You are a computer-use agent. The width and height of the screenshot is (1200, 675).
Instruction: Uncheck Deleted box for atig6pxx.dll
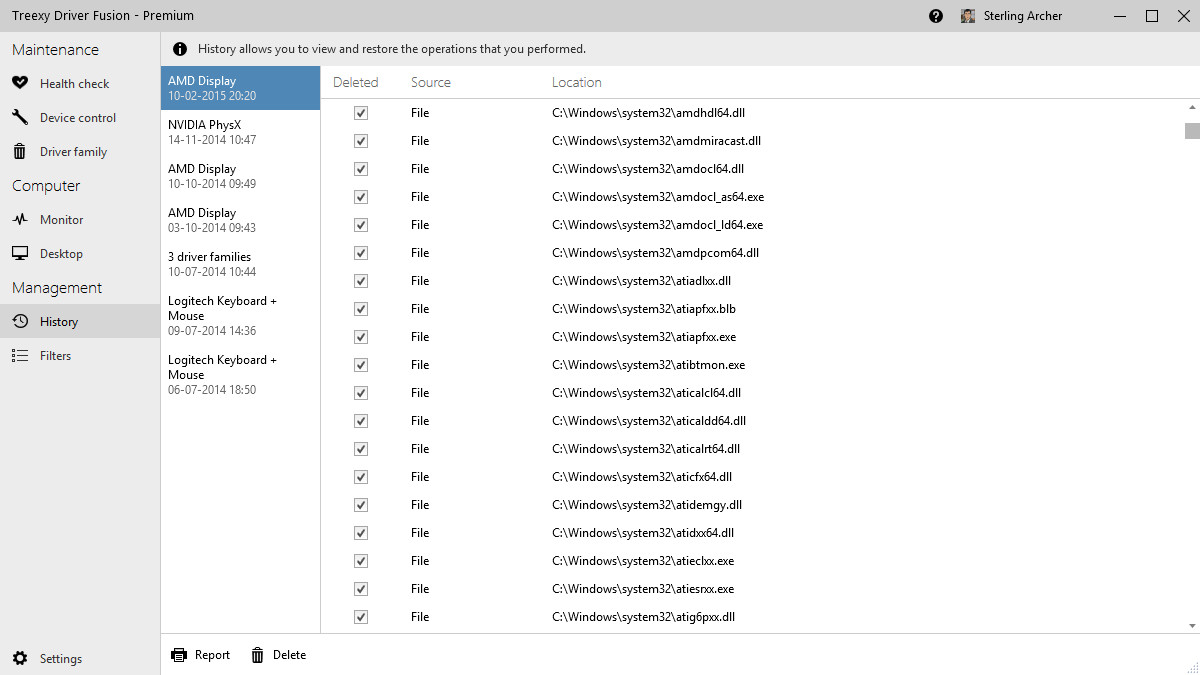(x=361, y=617)
